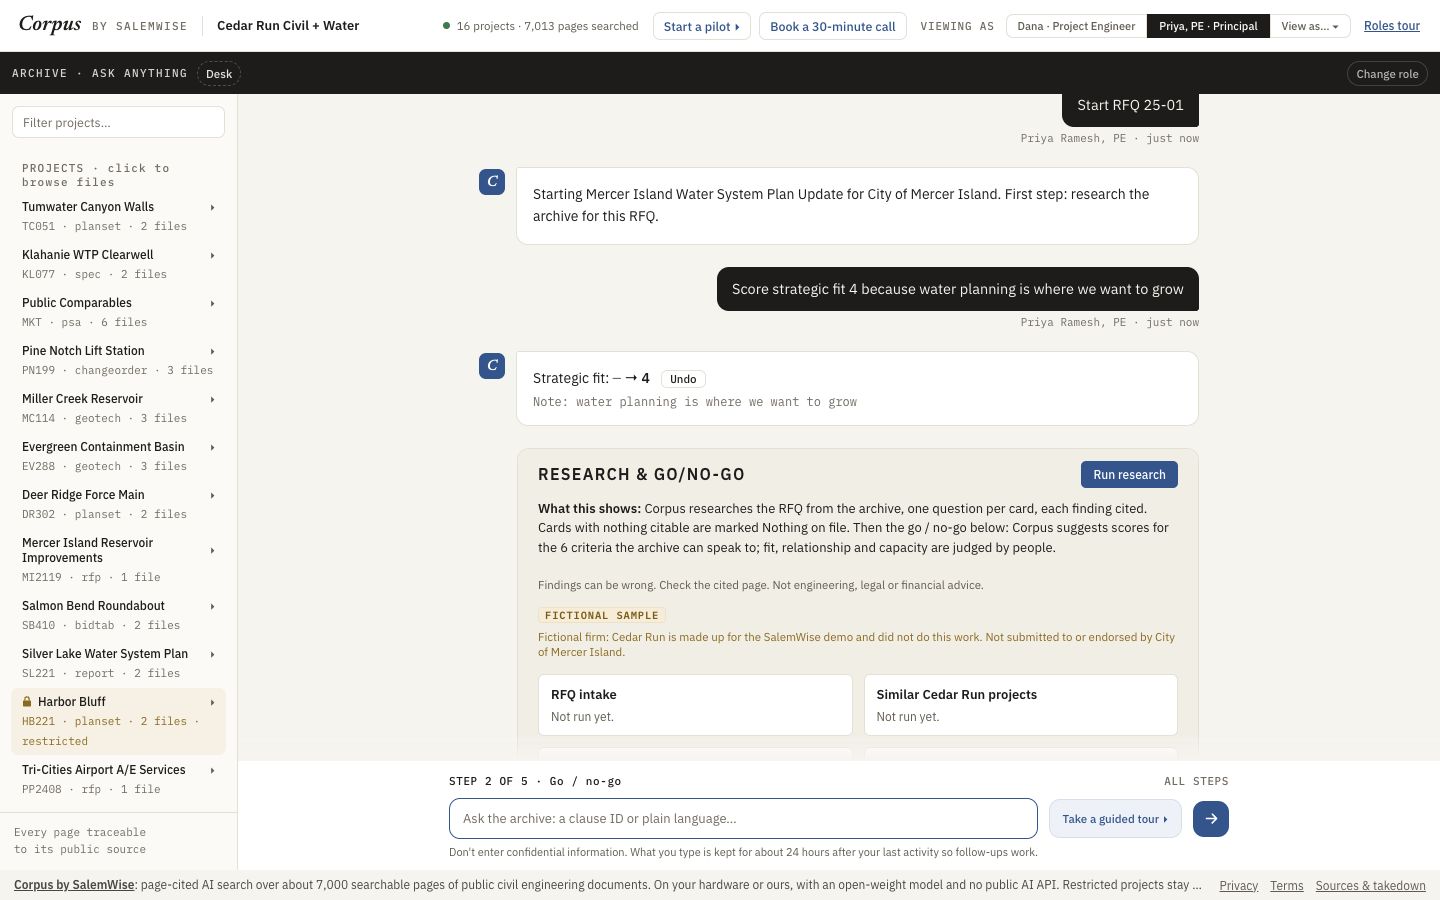Click the Harbor Bluff lock icon

[x=28, y=702]
